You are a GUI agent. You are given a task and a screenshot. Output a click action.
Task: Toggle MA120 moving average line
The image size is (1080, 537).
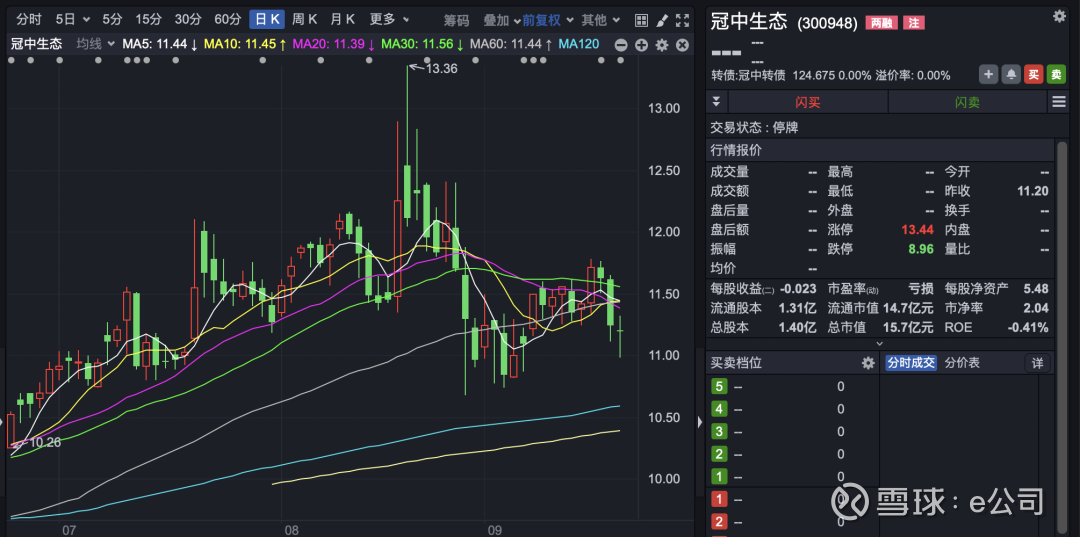[x=579, y=45]
